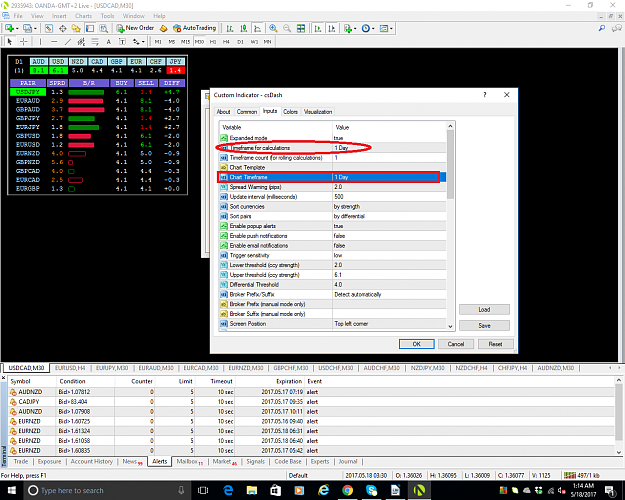Viewport: 625px width, 500px height.
Task: Switch chart to MN timeframe
Action: point(267,41)
